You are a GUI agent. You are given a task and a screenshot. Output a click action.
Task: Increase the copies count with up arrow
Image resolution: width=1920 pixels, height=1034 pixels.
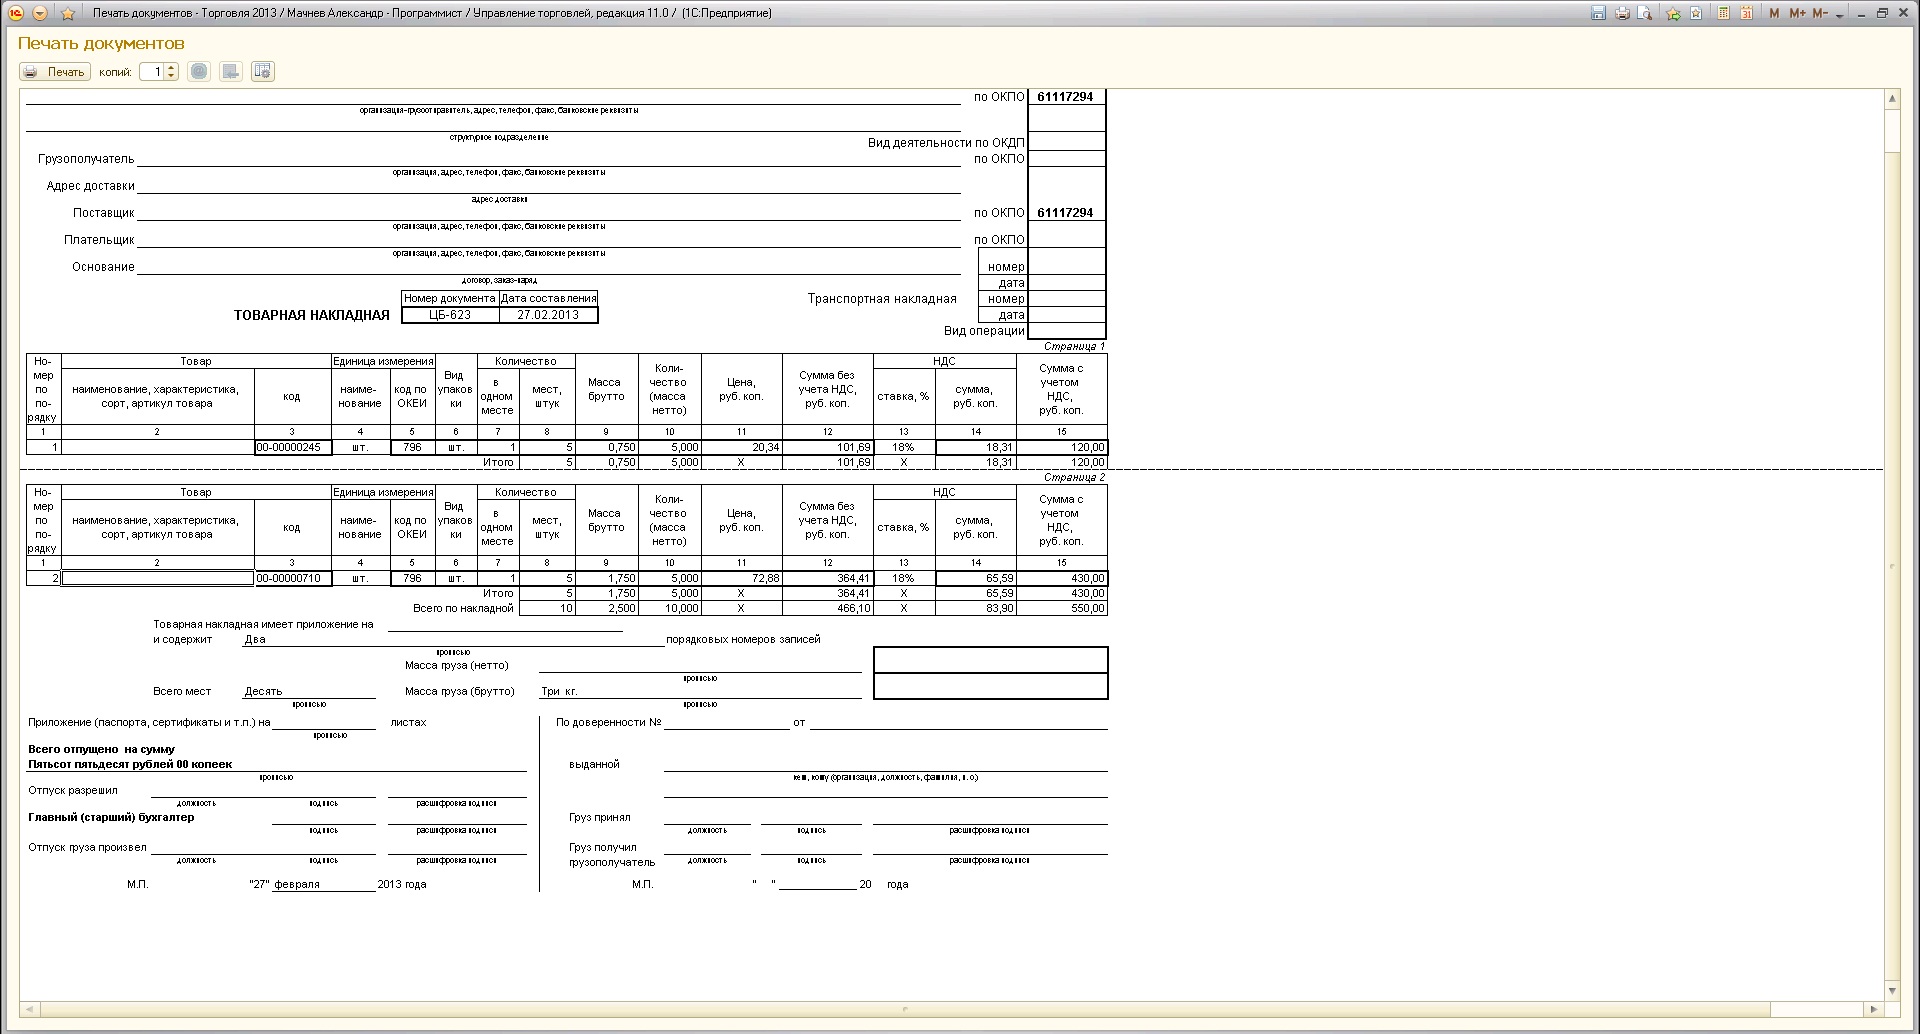pyautogui.click(x=172, y=67)
